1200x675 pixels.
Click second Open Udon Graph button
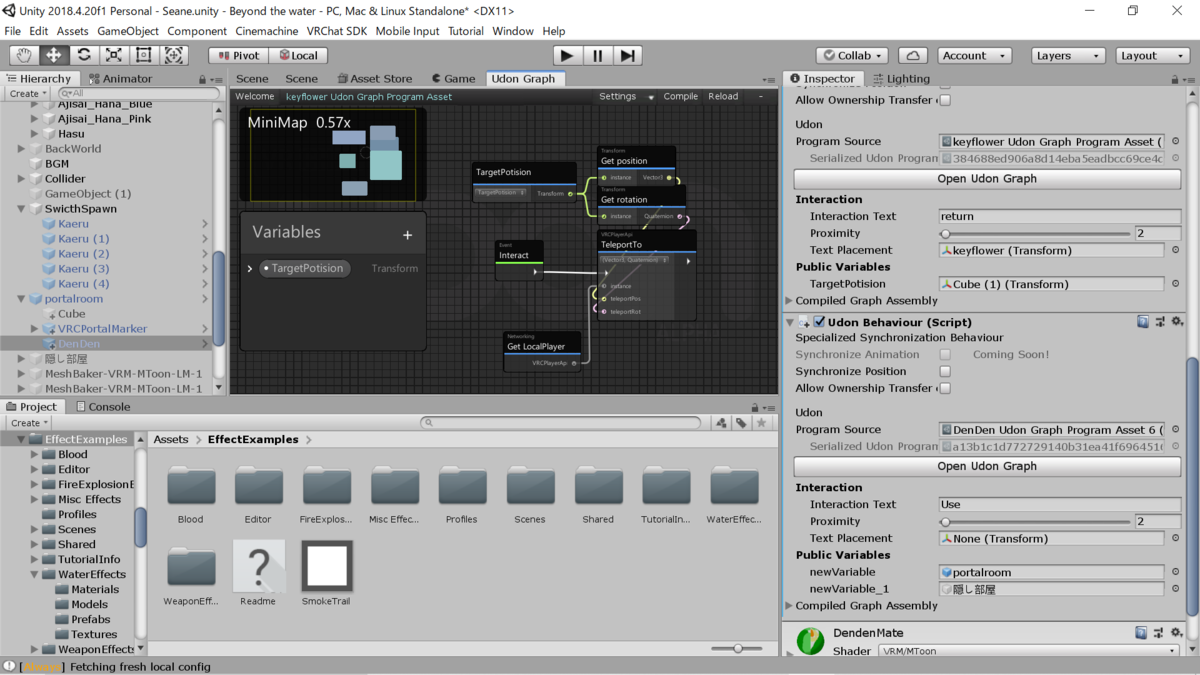(987, 466)
